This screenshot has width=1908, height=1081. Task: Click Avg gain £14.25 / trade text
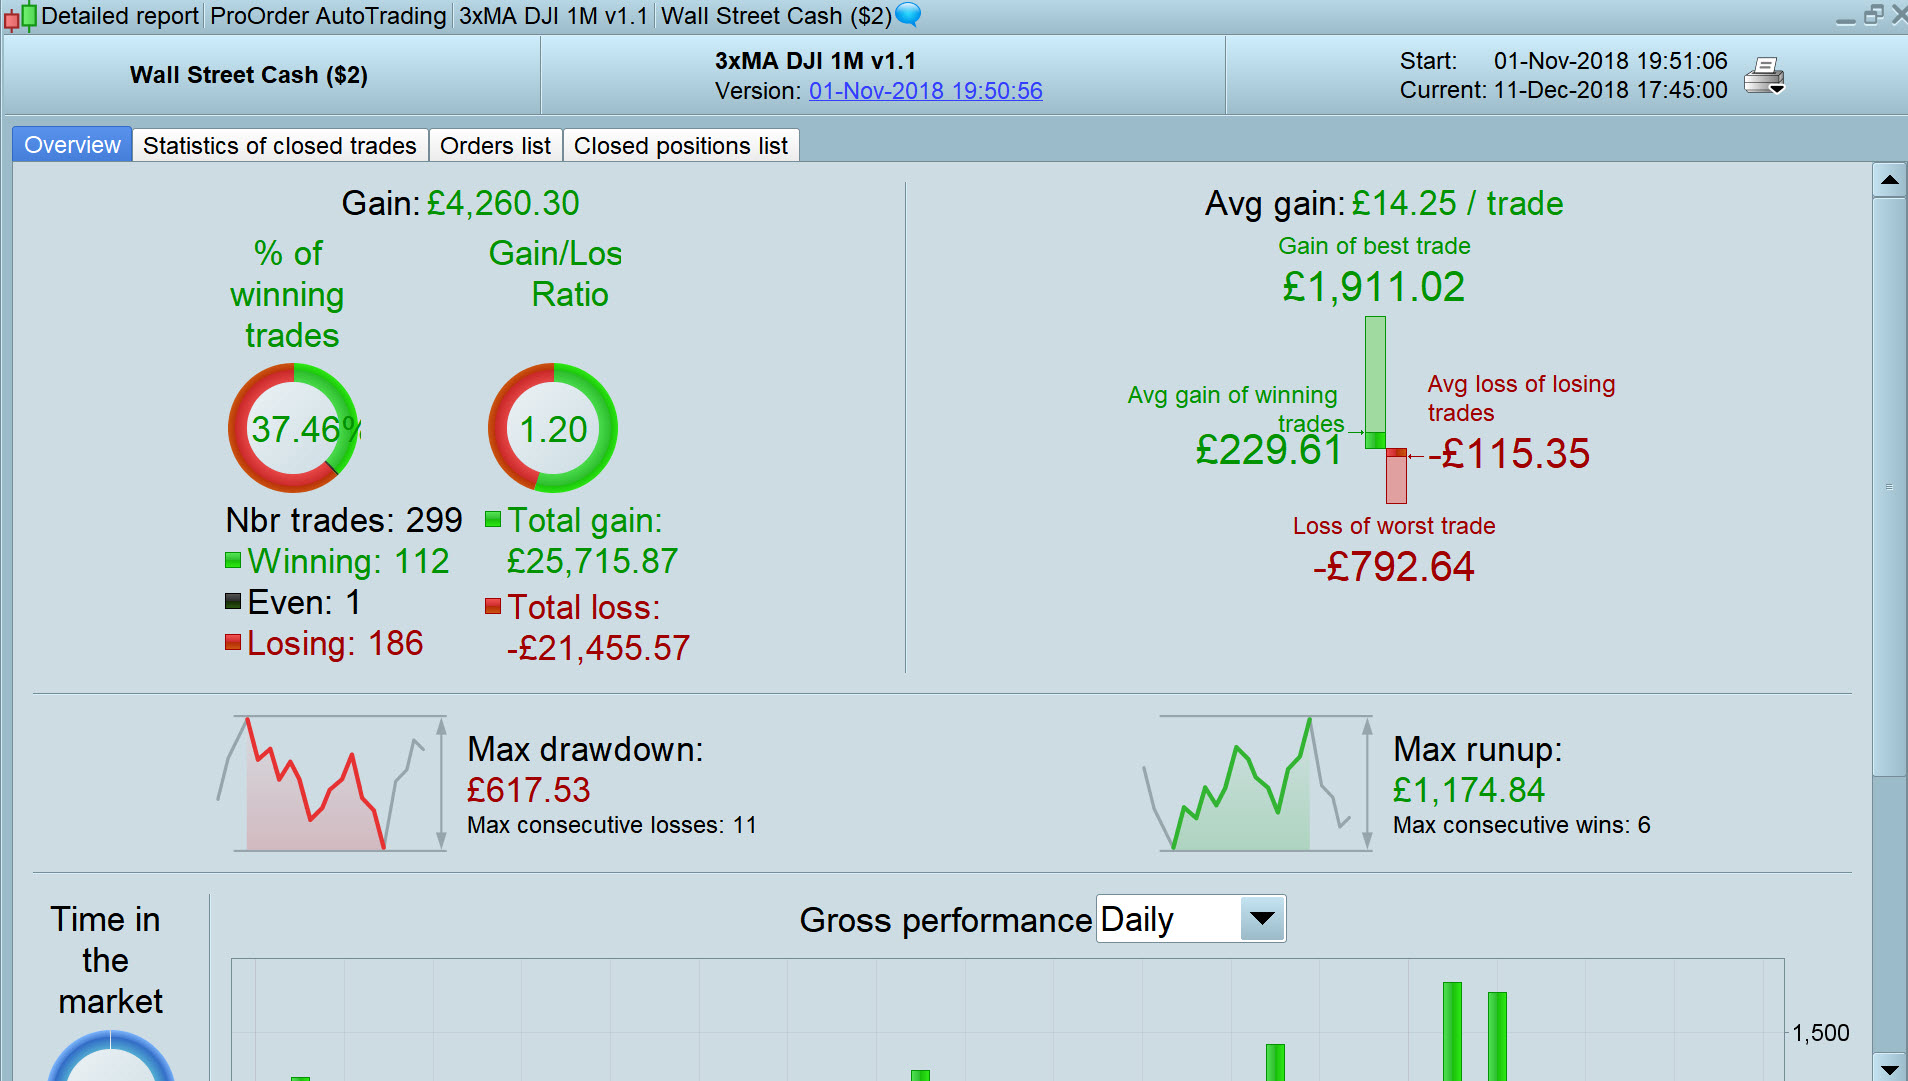coord(1384,203)
